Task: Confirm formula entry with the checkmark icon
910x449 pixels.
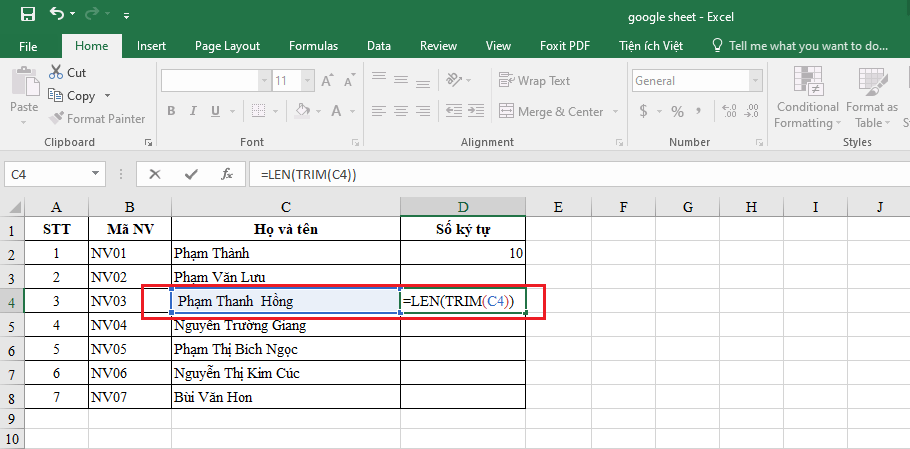Action: (x=191, y=174)
